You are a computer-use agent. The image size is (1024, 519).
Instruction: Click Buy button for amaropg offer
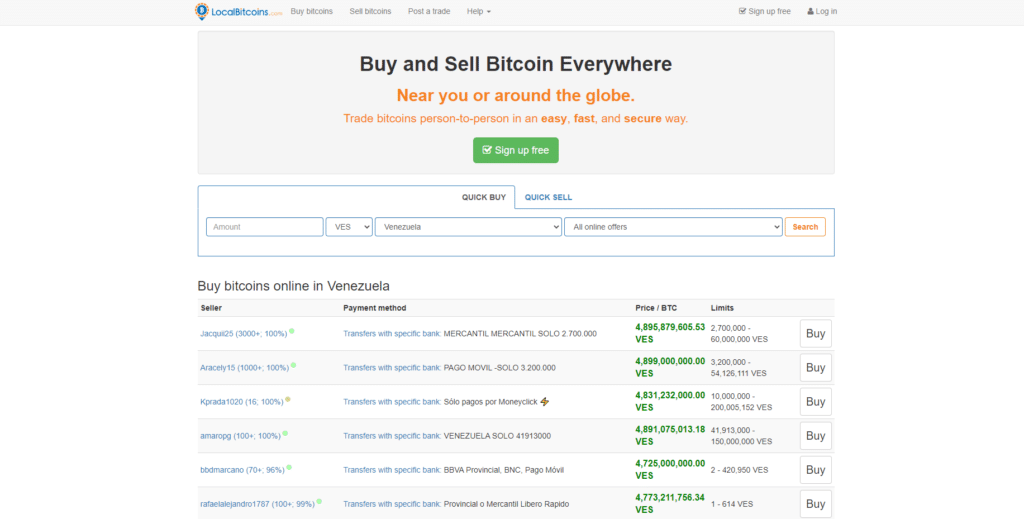point(816,435)
